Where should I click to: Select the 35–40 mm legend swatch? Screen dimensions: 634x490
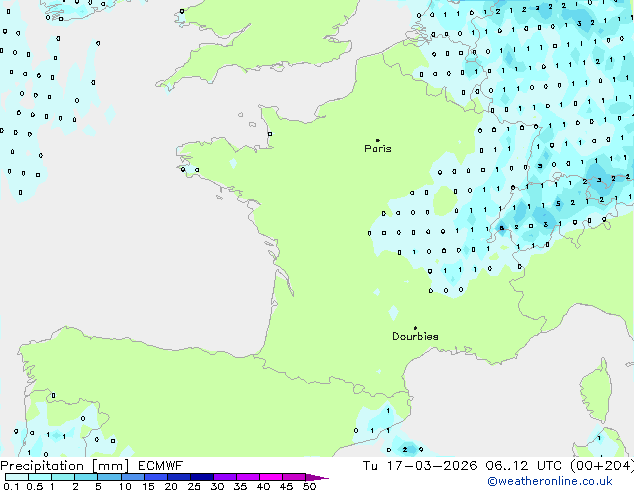[x=247, y=477]
